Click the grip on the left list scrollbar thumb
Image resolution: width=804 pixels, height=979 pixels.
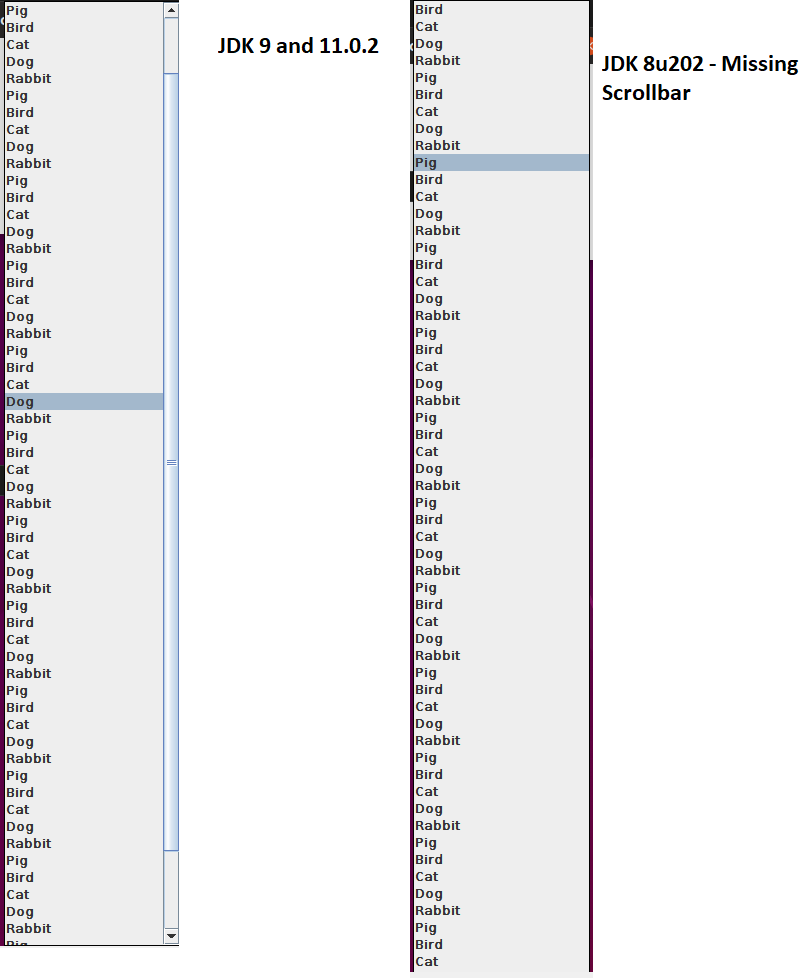[x=171, y=462]
